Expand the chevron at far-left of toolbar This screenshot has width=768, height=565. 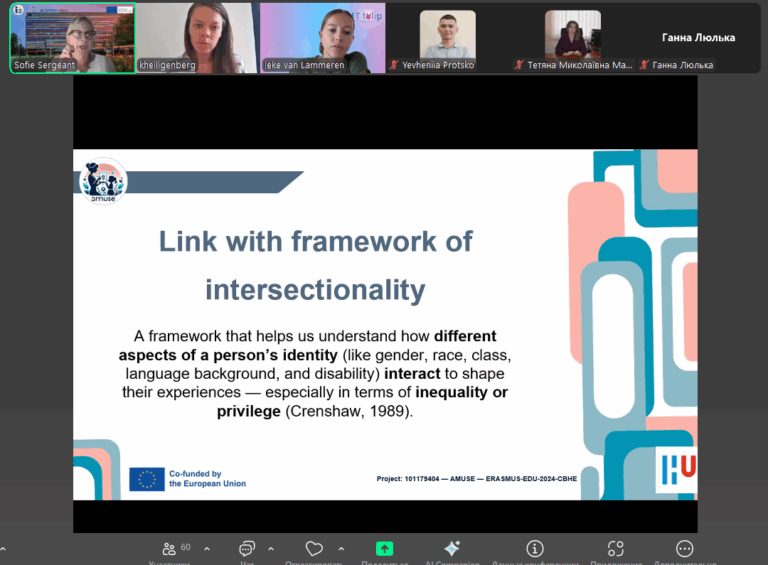(3, 549)
